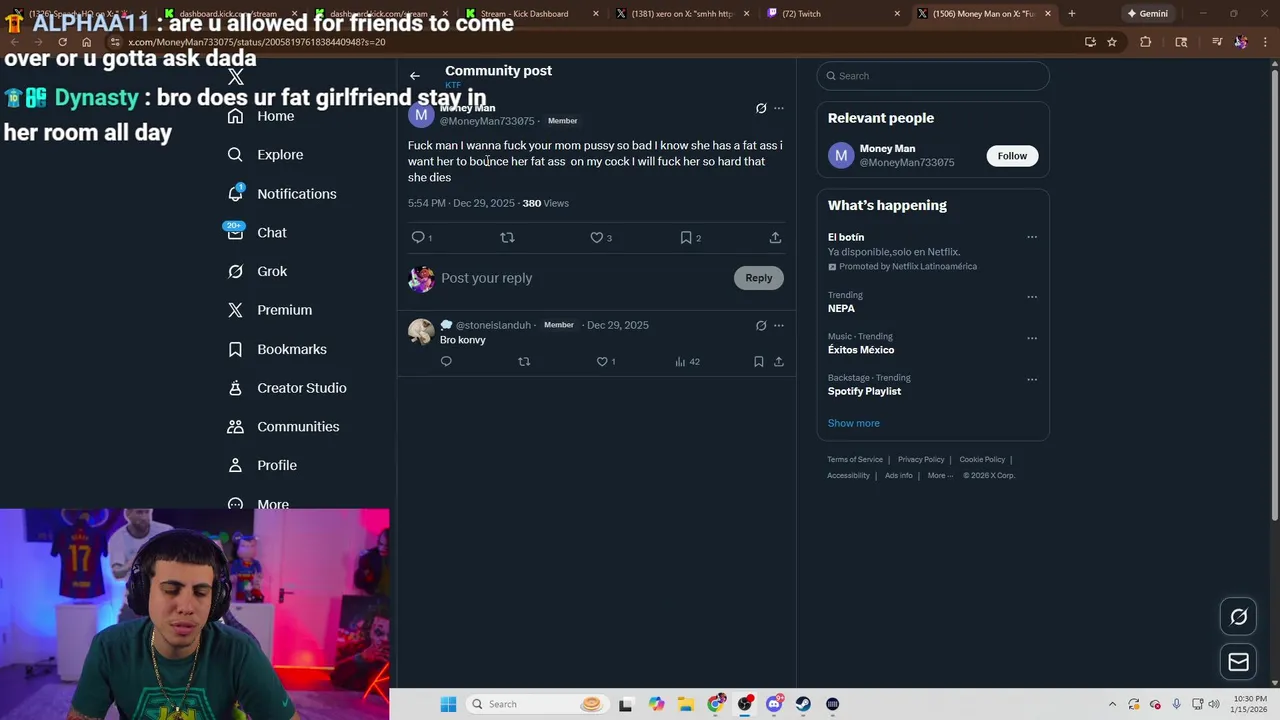Open more options for the El botín promotion
This screenshot has width=1280, height=720.
(1032, 237)
